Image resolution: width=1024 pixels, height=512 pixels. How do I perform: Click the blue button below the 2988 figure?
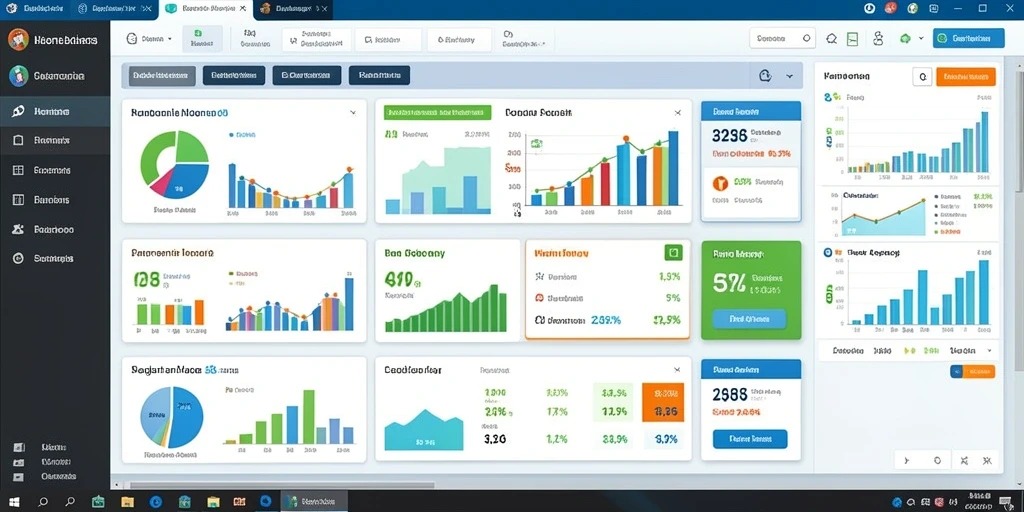pos(750,439)
